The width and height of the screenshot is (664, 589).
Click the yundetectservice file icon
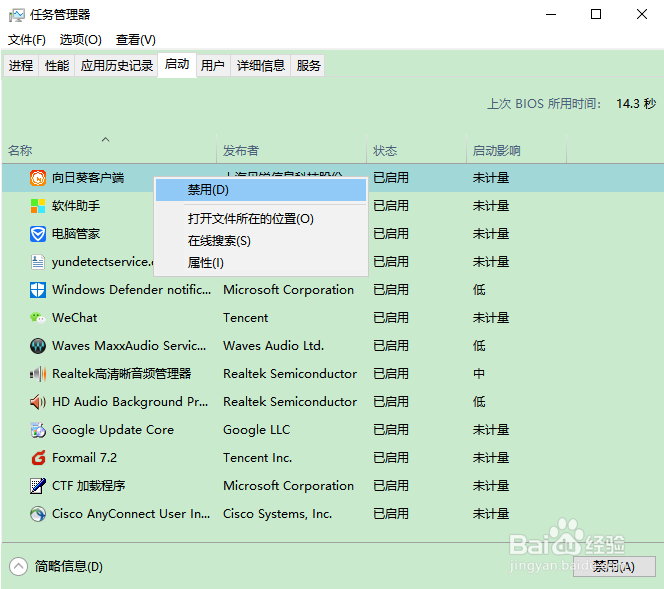click(38, 262)
